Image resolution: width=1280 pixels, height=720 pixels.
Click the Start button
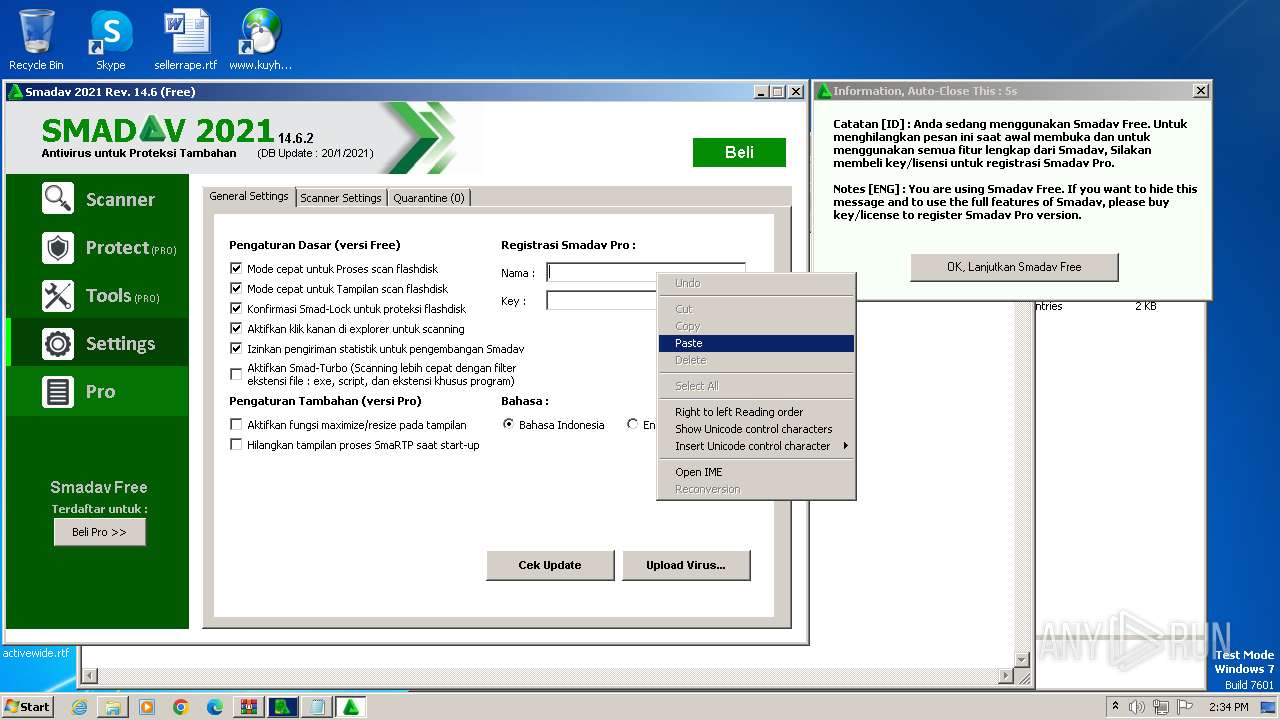pos(28,707)
